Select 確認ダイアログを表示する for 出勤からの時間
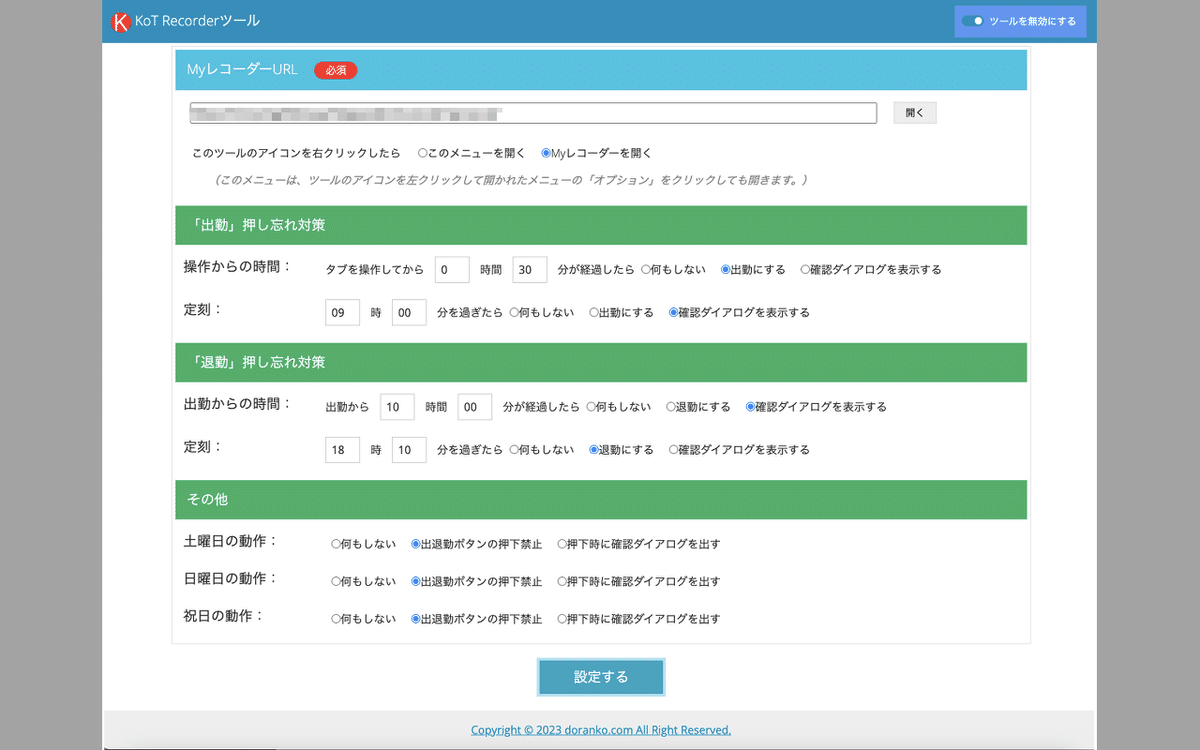Image resolution: width=1200 pixels, height=750 pixels. [751, 407]
